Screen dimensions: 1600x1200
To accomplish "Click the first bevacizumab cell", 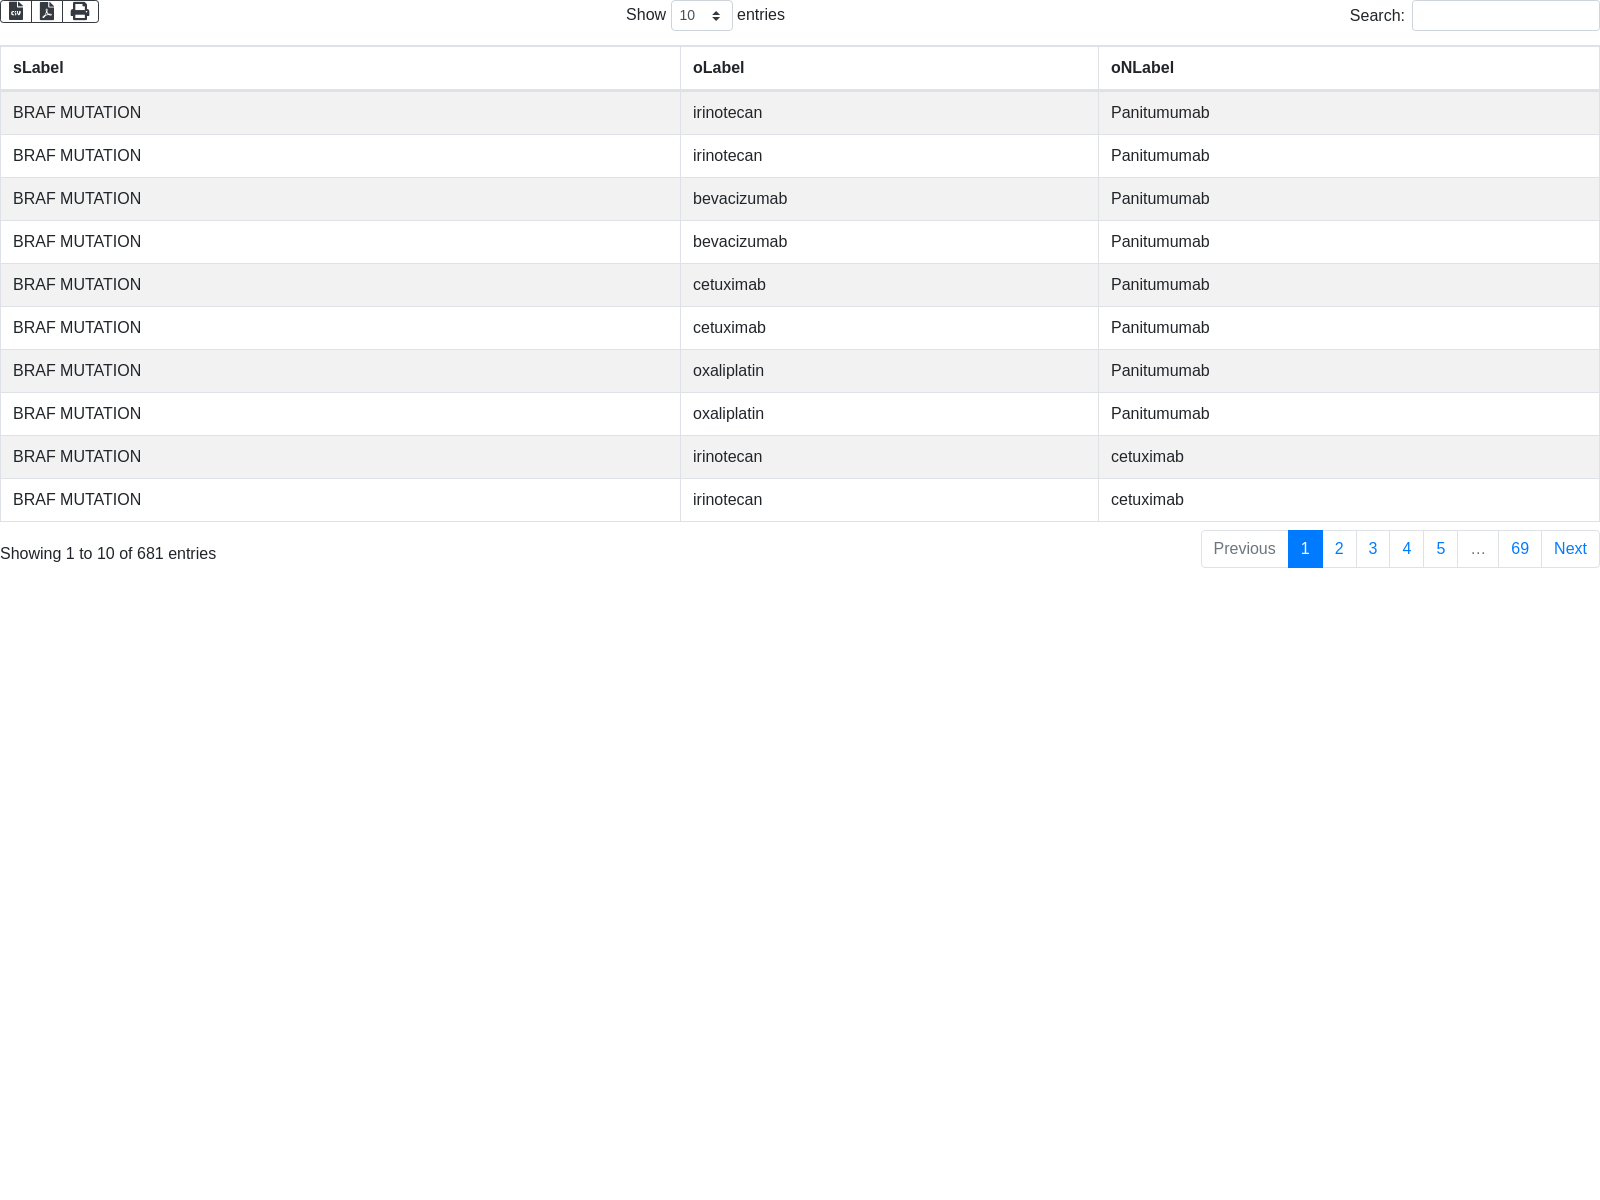I will (x=740, y=199).
